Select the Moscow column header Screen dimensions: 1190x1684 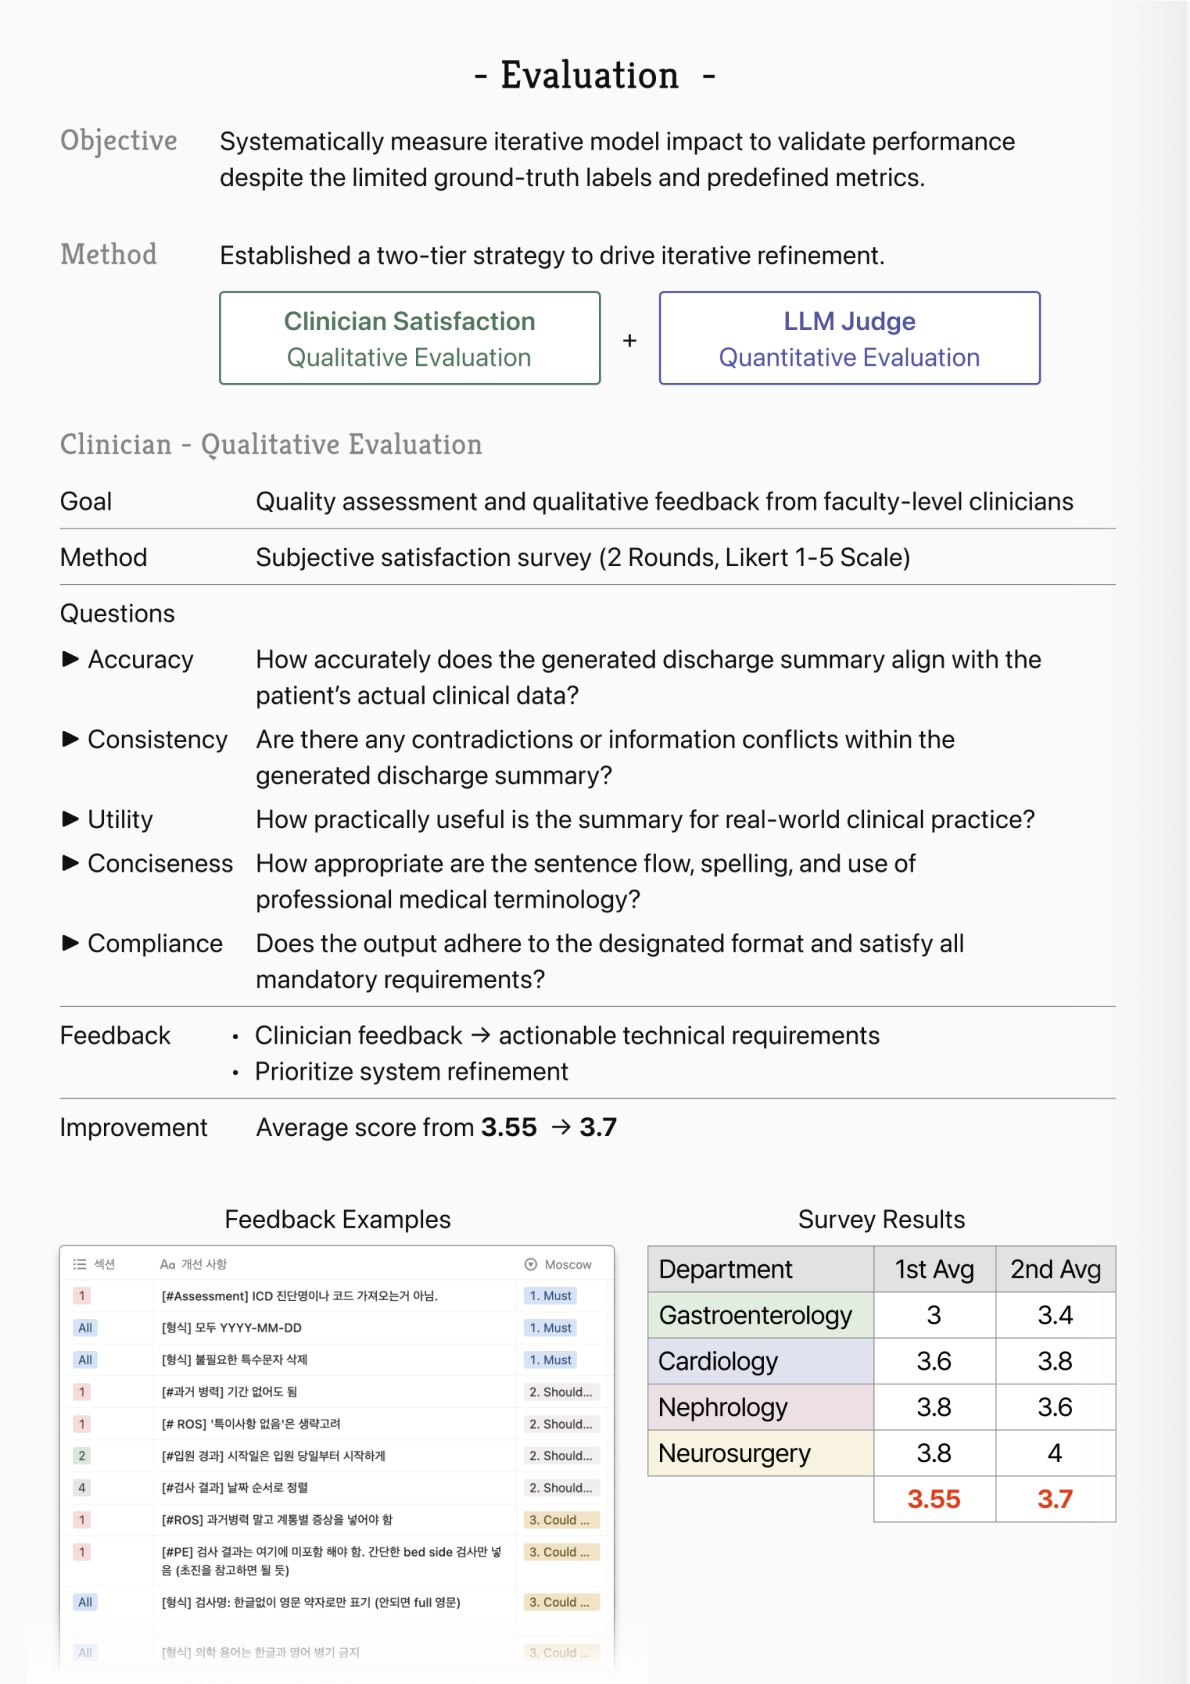(567, 1264)
